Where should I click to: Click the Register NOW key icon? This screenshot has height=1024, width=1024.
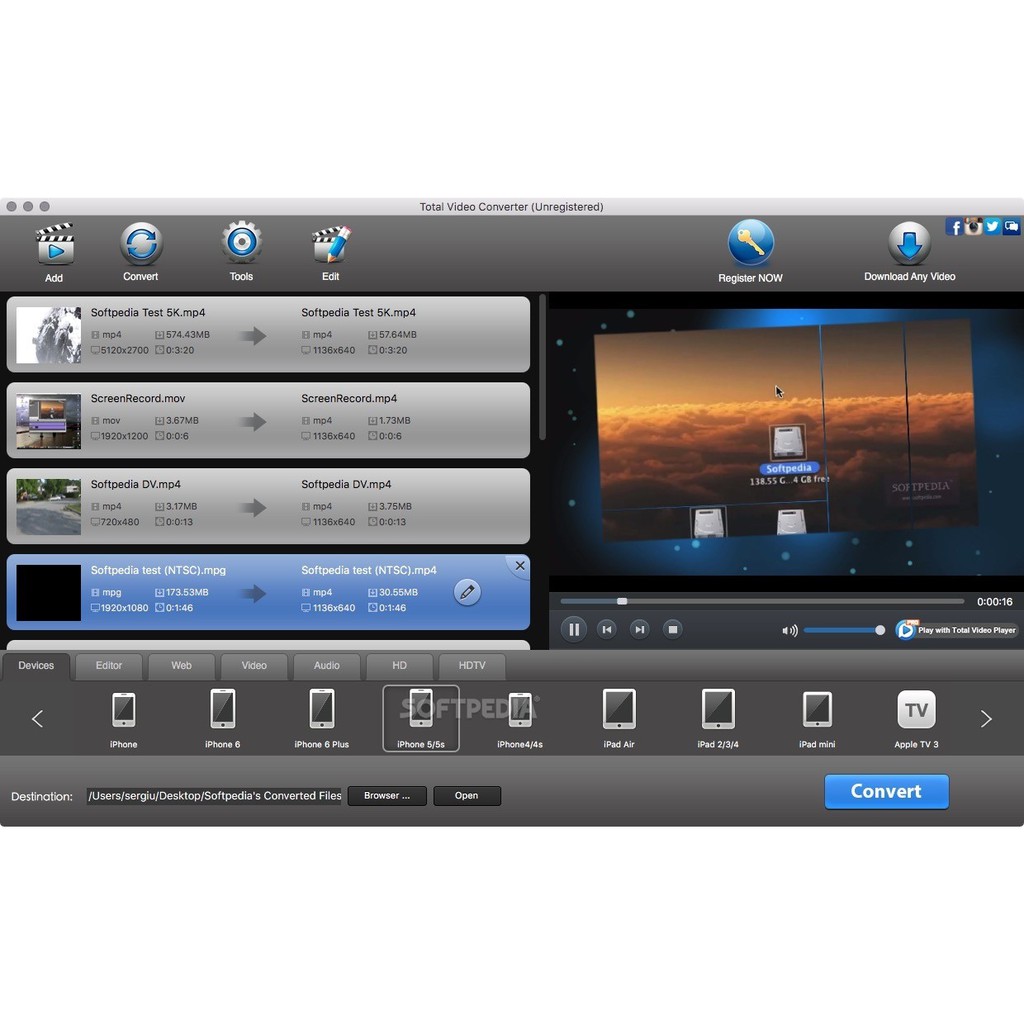751,243
